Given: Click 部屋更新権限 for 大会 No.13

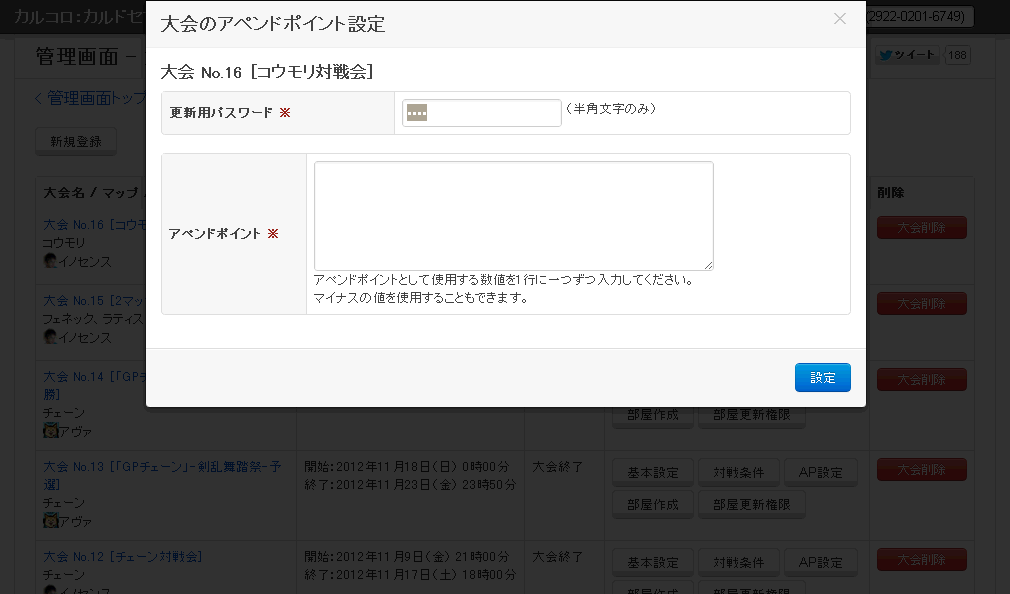Looking at the screenshot, I should click(x=751, y=505).
